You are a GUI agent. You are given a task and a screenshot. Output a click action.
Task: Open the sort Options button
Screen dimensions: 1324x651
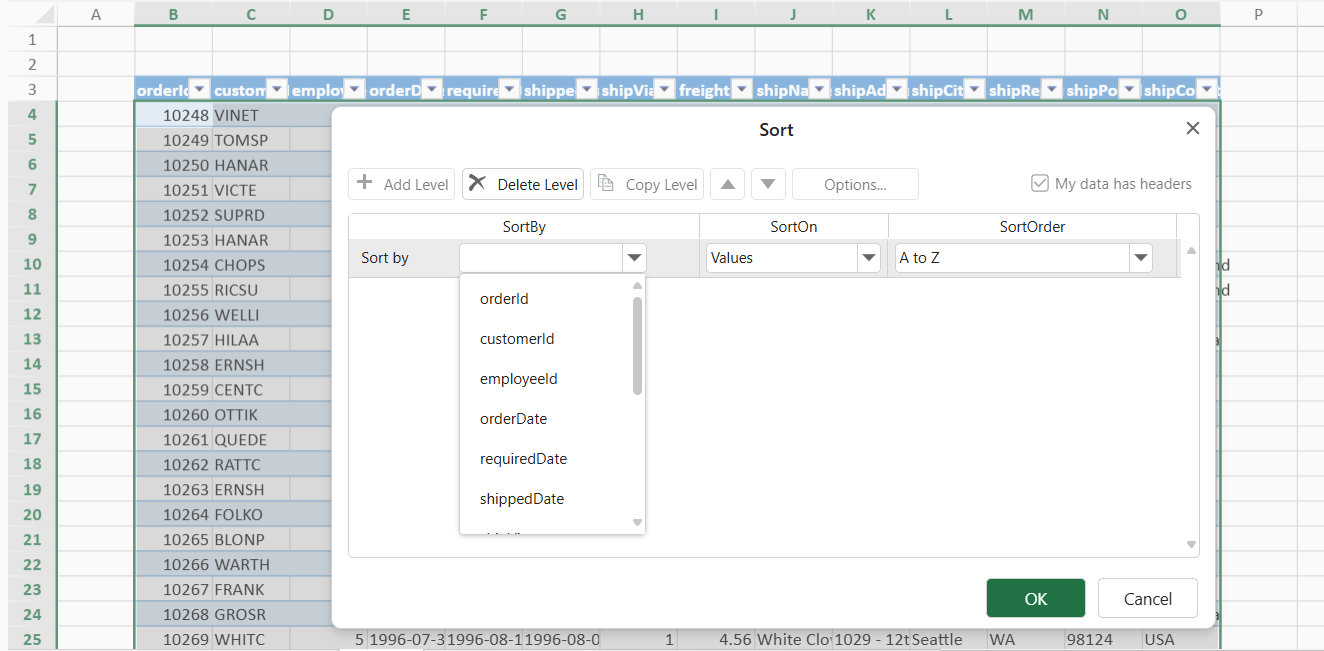(855, 184)
